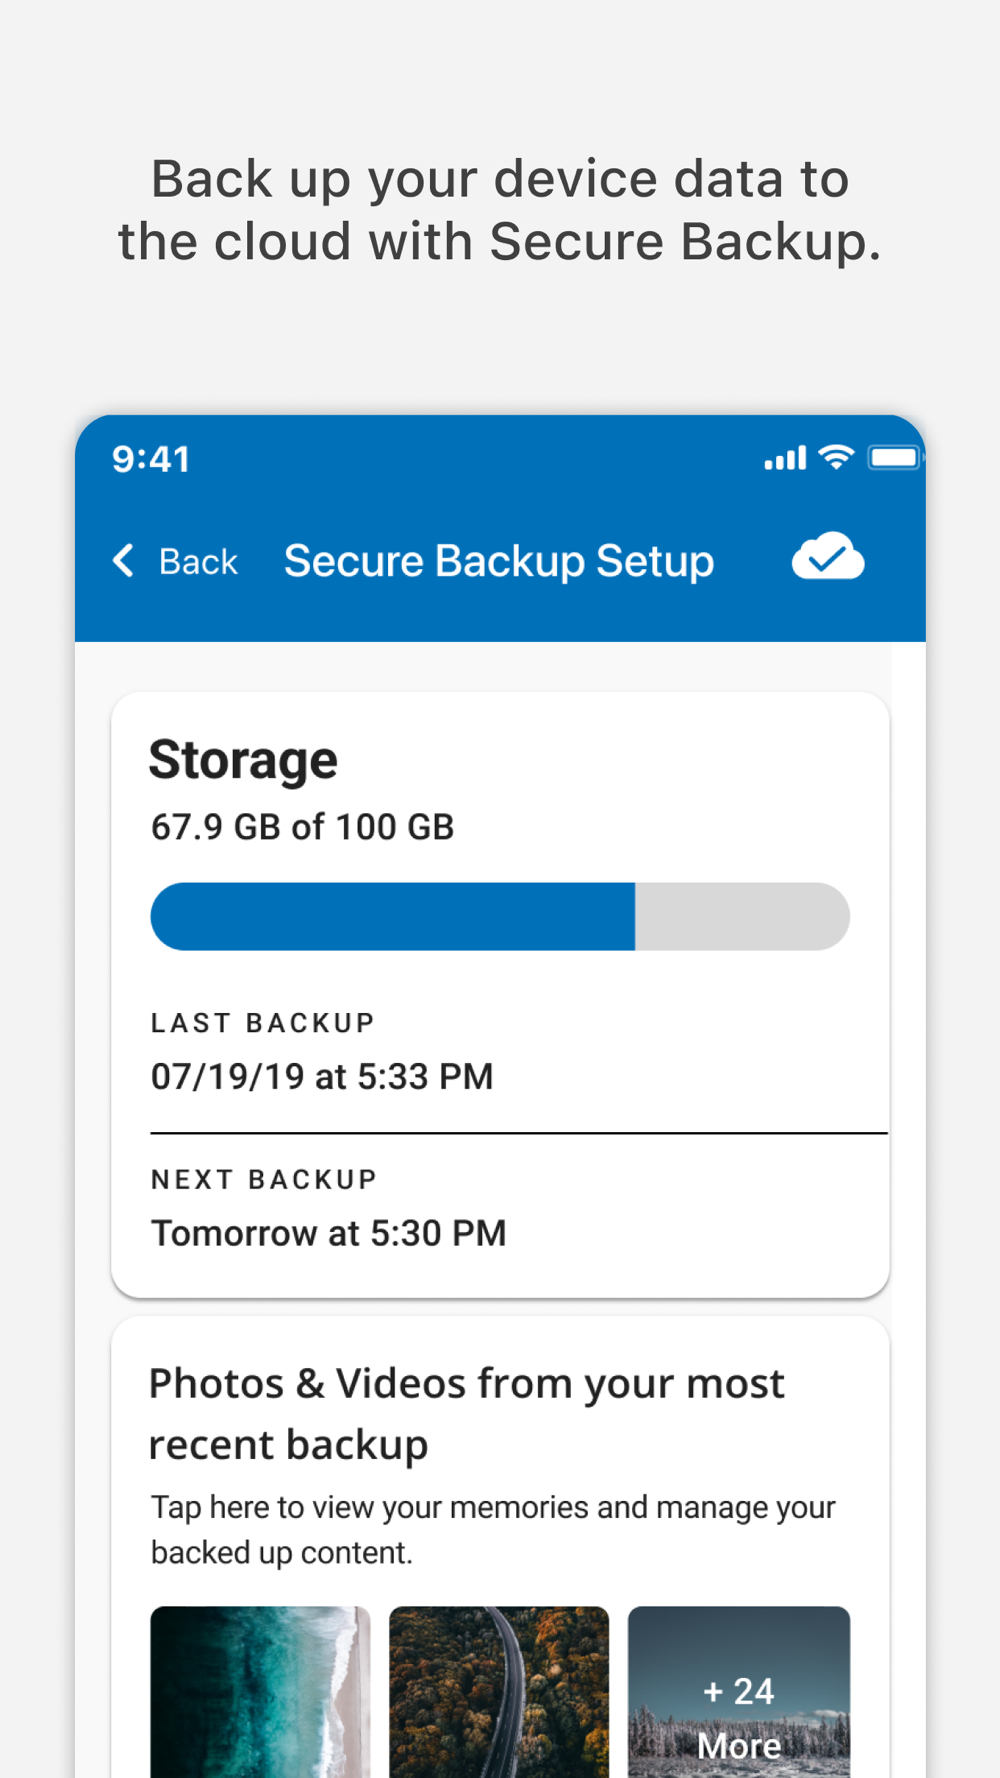Tap the Last Backup label
The image size is (1000, 1778).
coord(263,1023)
